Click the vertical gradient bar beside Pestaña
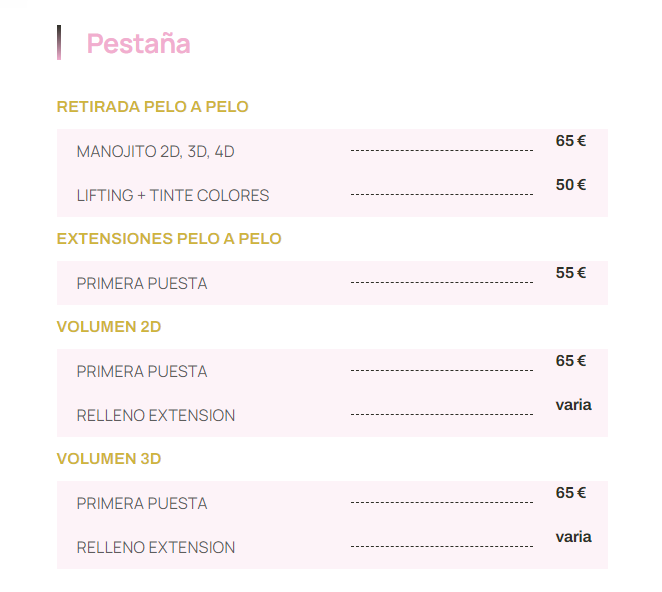Image resolution: width=662 pixels, height=592 pixels. coord(59,43)
